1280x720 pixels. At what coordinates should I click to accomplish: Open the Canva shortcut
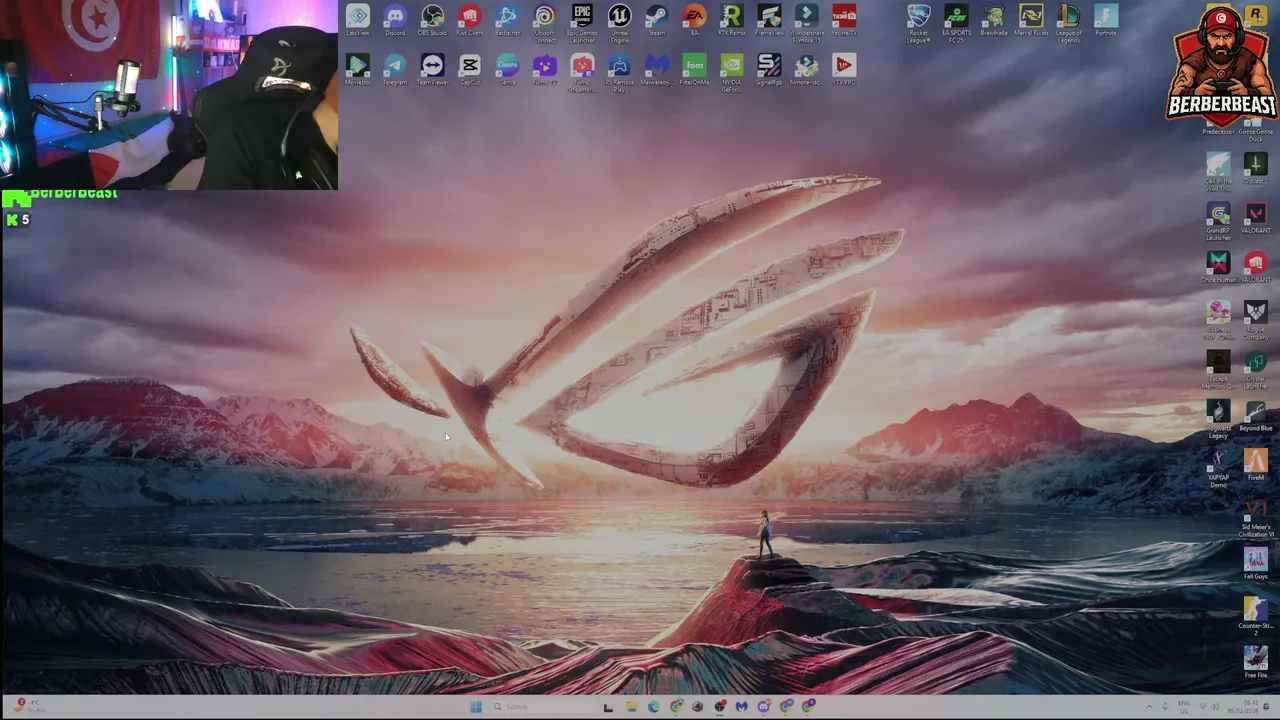tap(507, 70)
